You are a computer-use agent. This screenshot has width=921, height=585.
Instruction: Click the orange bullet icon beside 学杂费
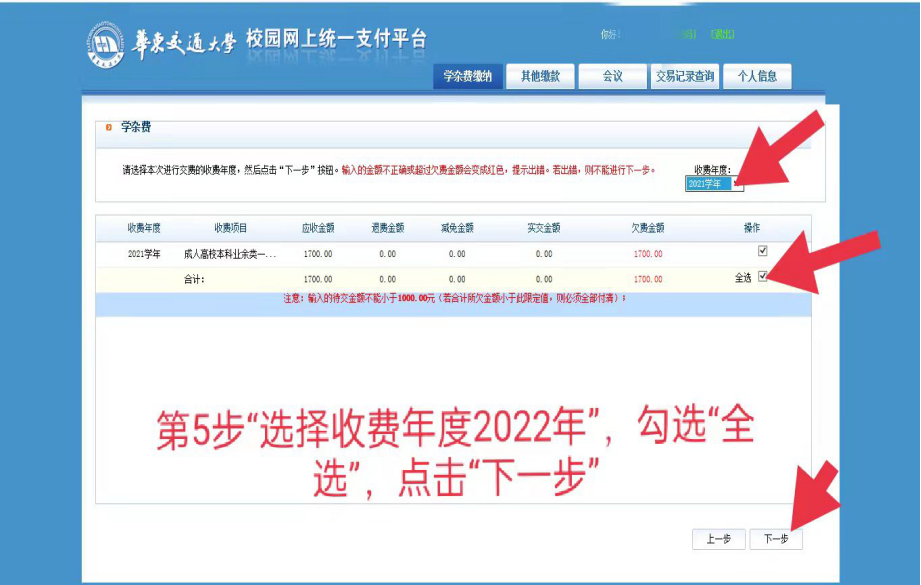click(x=108, y=128)
